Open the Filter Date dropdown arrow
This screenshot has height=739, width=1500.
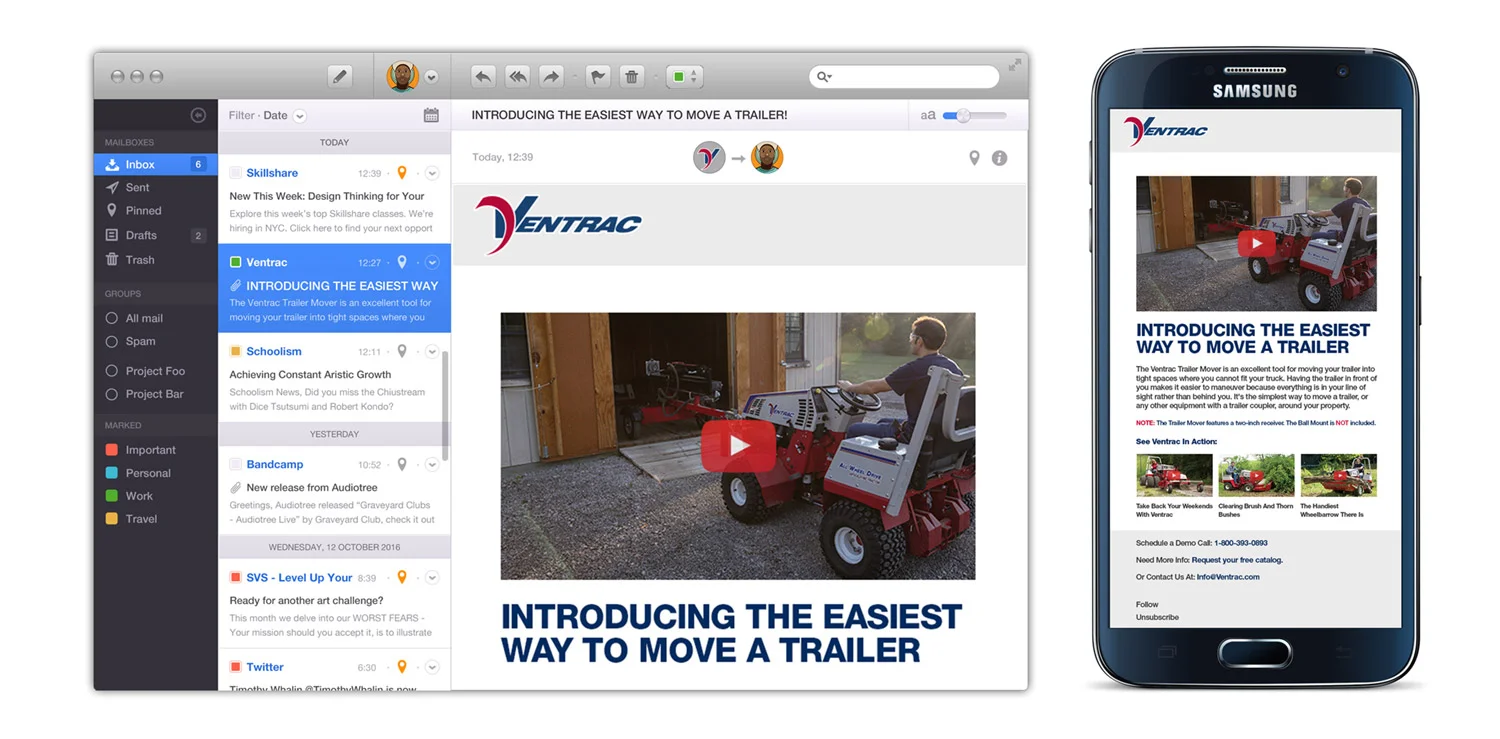point(300,116)
